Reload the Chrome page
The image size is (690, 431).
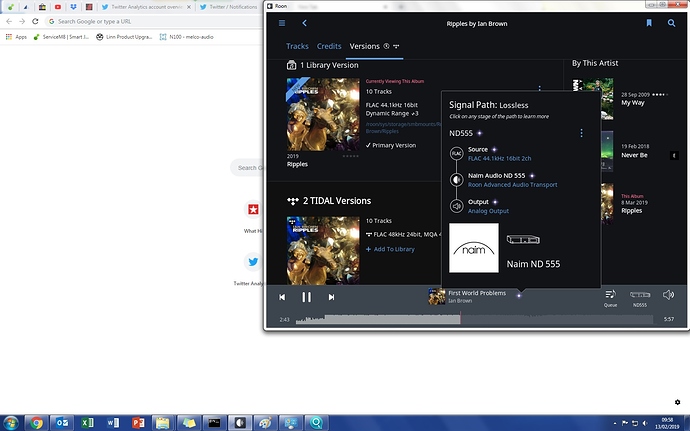point(35,21)
